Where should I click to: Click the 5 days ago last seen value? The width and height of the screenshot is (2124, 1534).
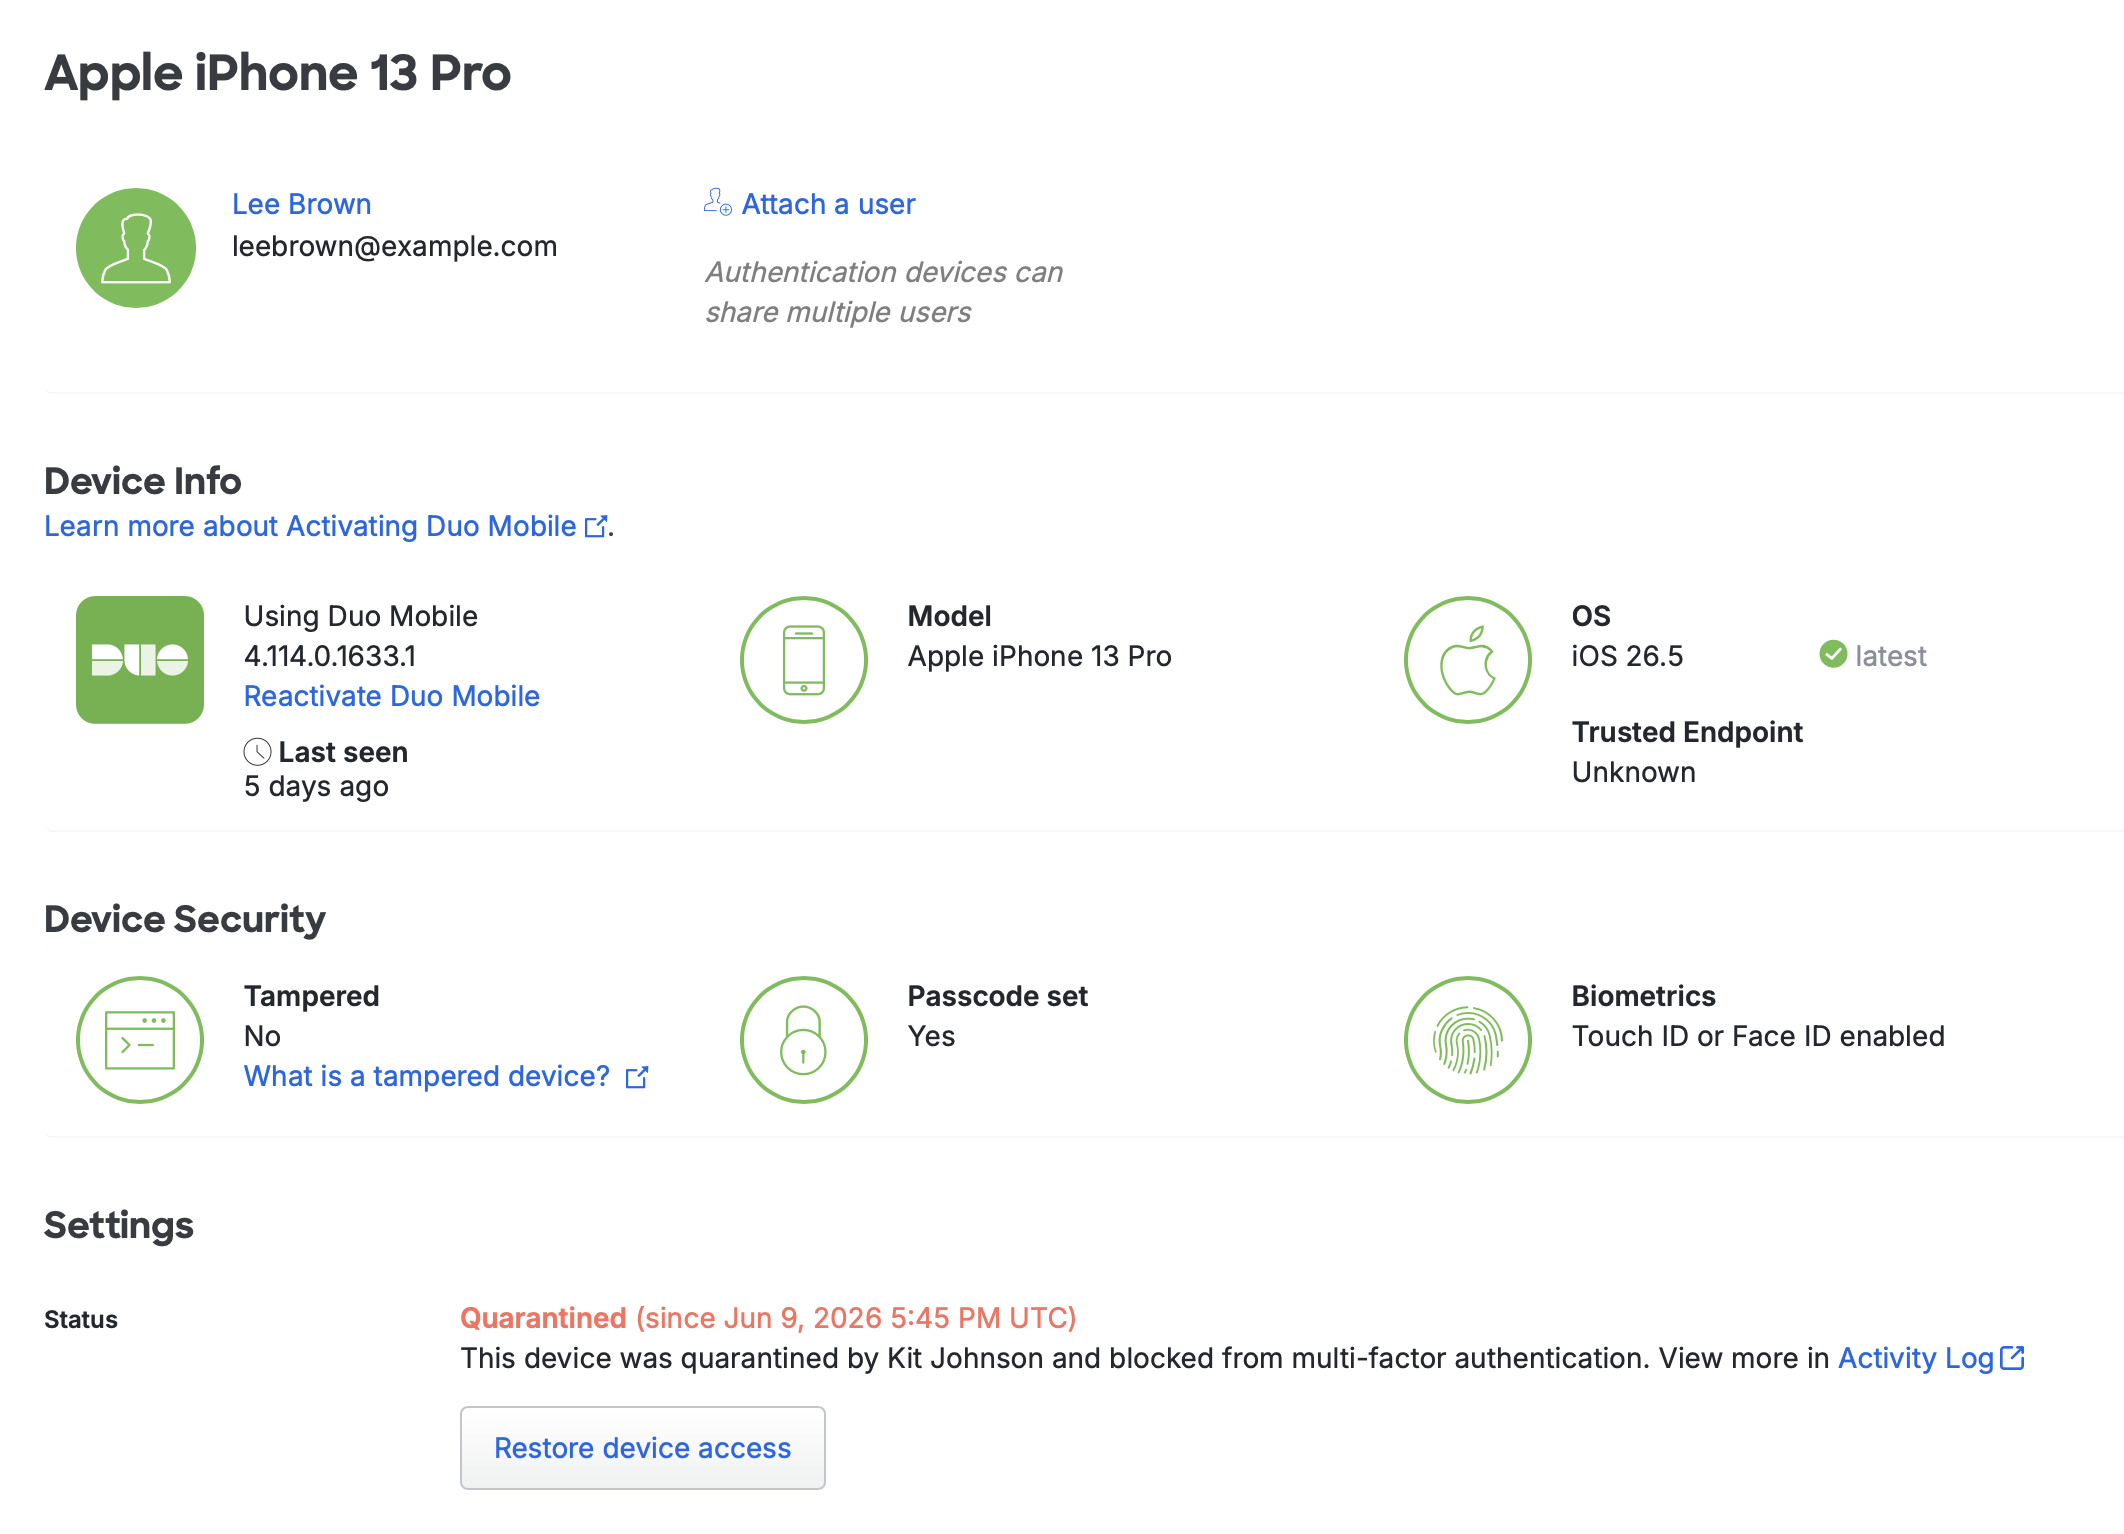pyautogui.click(x=316, y=787)
